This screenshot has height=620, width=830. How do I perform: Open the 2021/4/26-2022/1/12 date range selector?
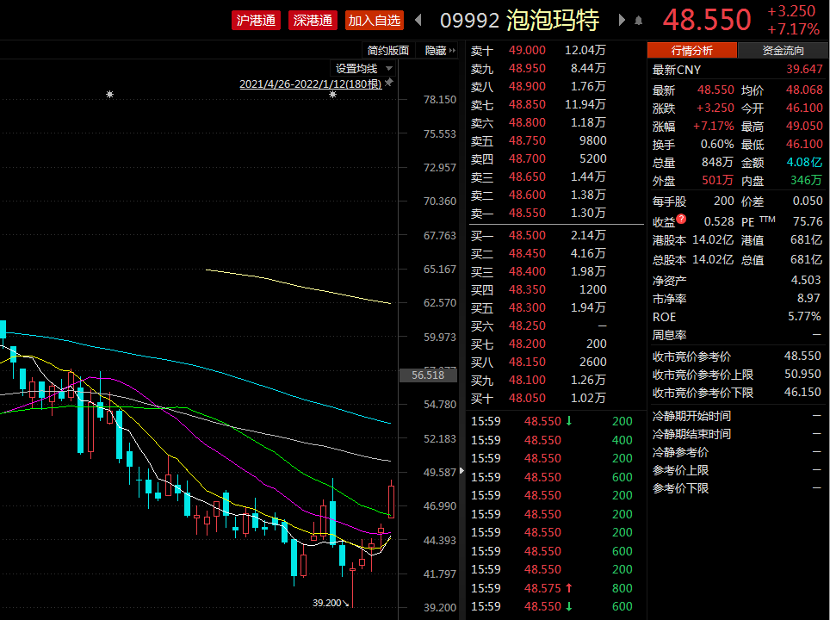[x=310, y=84]
